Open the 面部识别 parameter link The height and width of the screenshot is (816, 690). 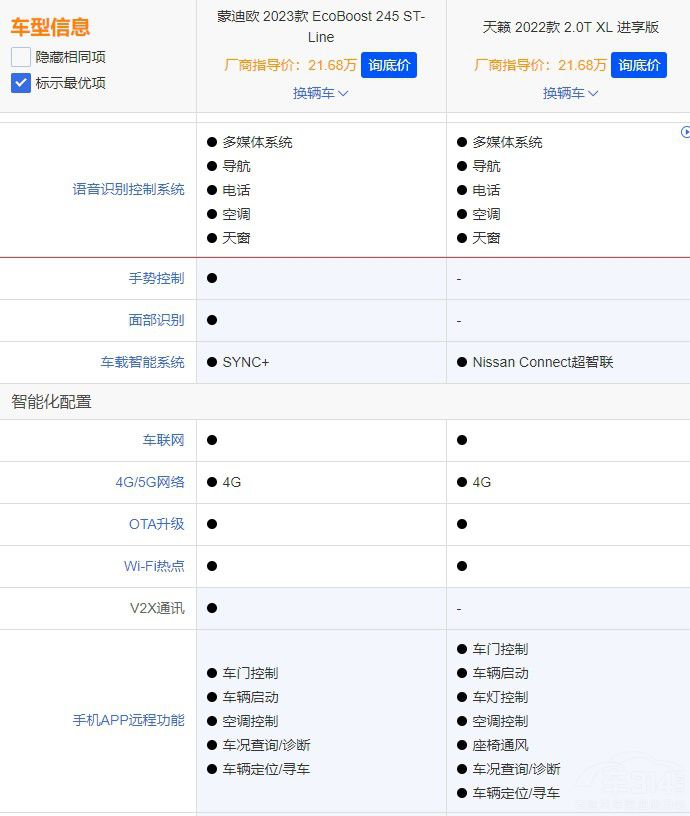tap(156, 320)
